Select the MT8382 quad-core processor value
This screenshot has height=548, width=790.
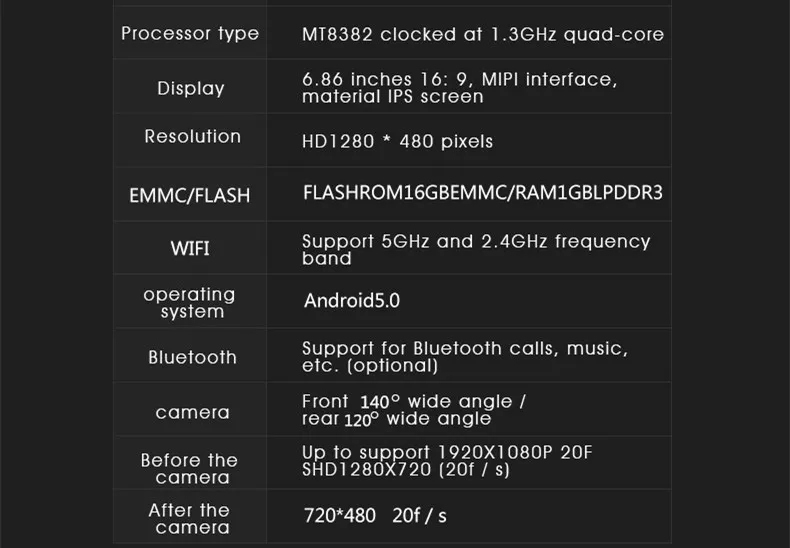tap(483, 34)
